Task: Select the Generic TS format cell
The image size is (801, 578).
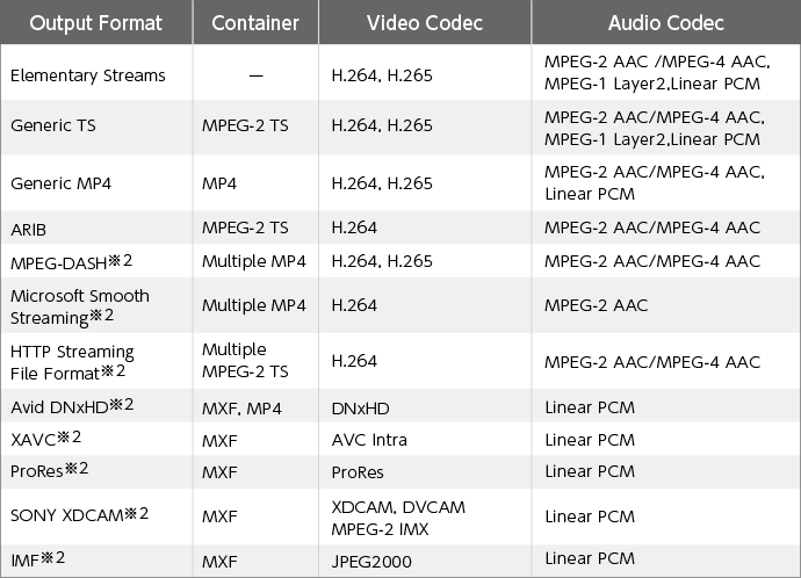Action: [x=53, y=126]
